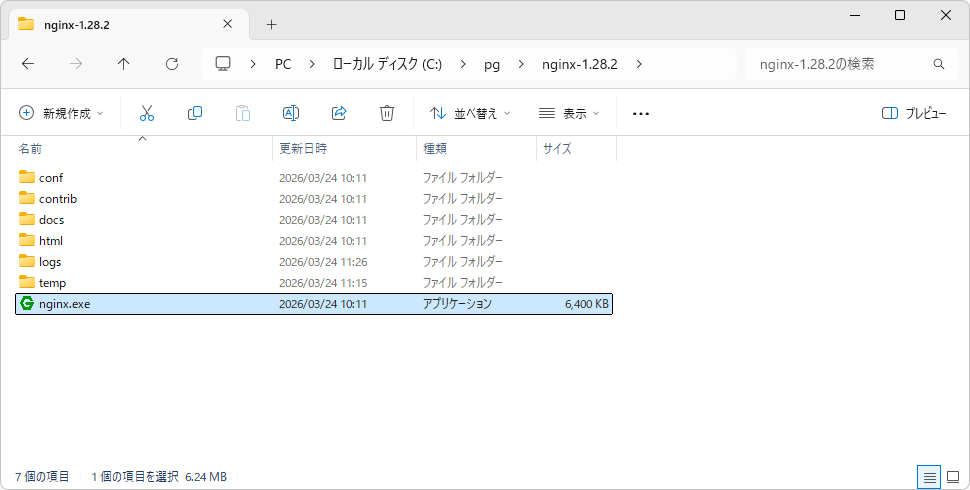
Task: Click the Paste clipboard icon
Action: point(243,113)
